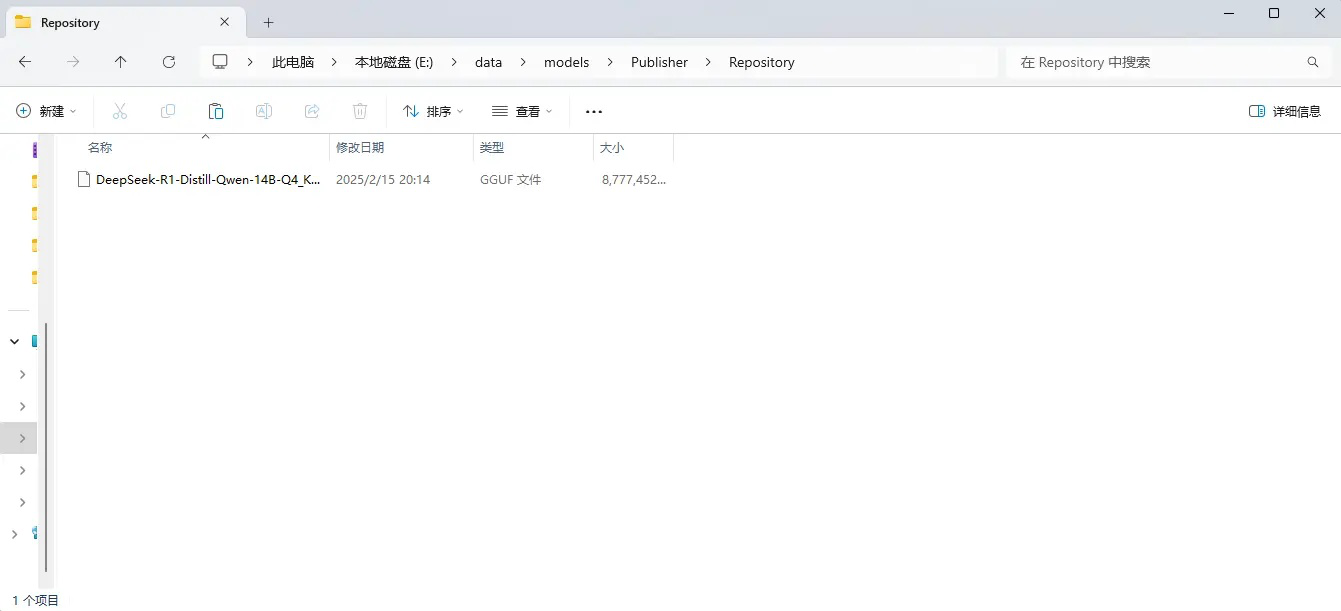
Task: Refresh the Repository folder view
Action: point(169,62)
